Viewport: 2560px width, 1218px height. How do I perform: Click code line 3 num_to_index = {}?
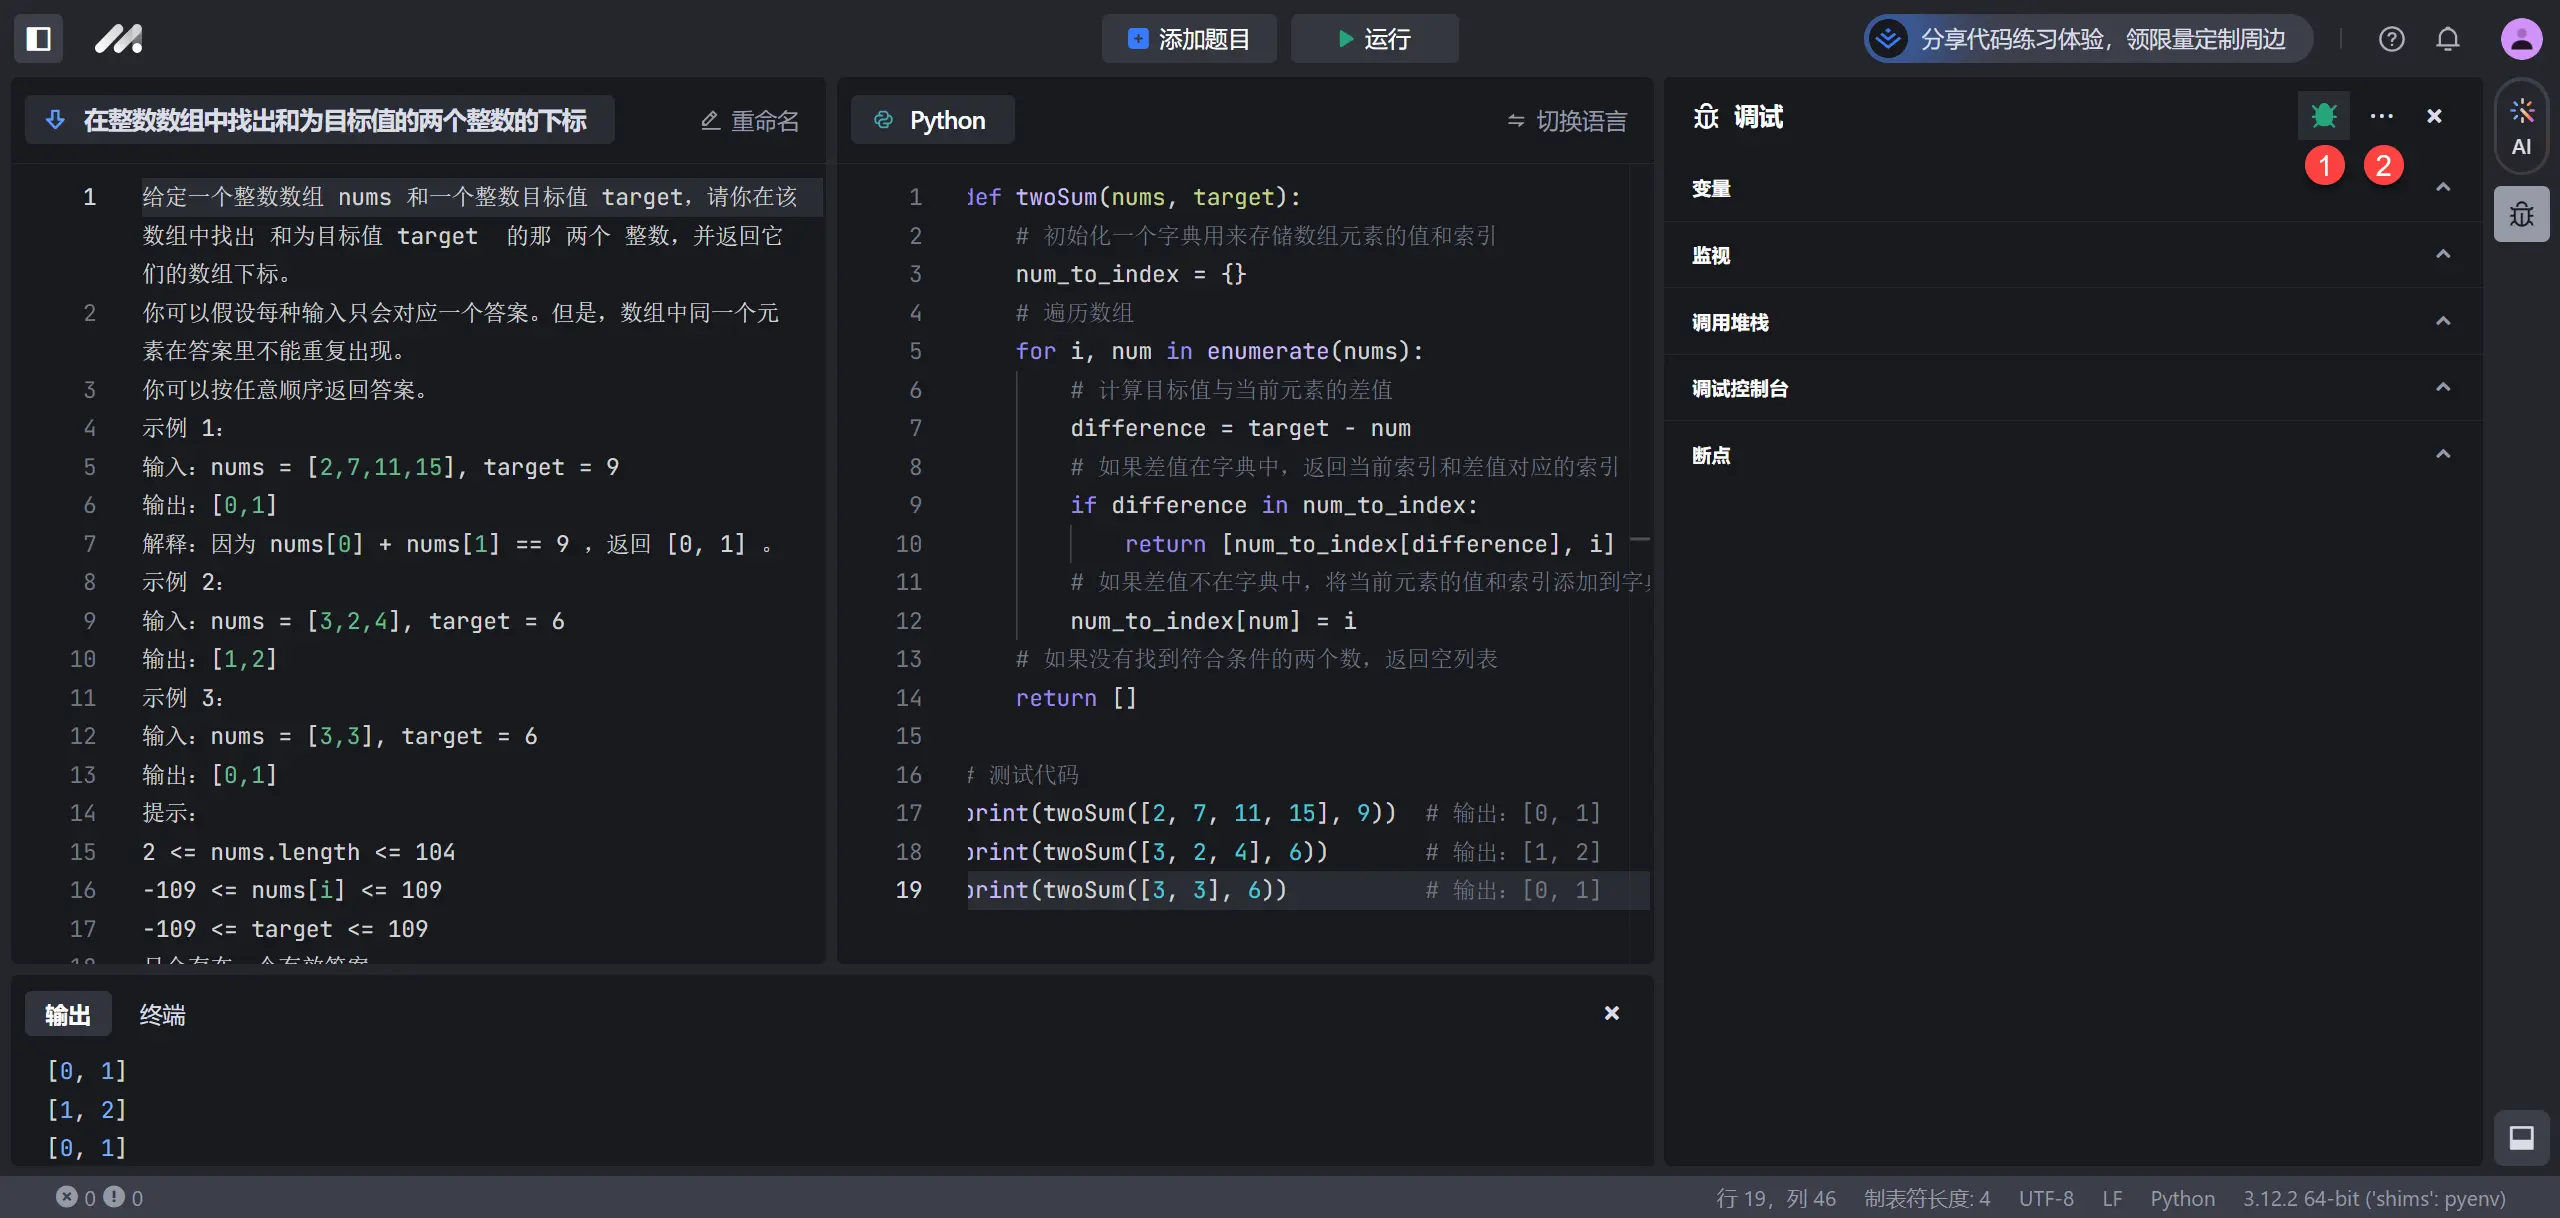[x=1130, y=274]
